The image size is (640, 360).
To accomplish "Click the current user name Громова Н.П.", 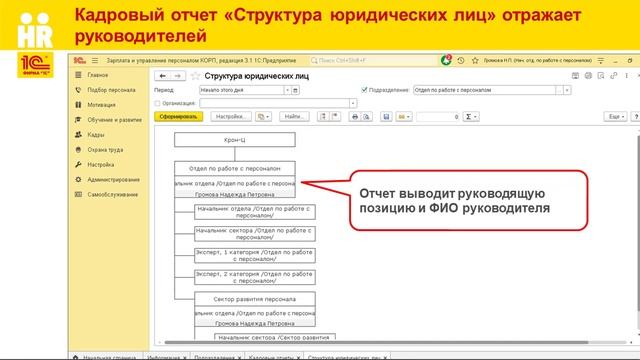I will pyautogui.click(x=537, y=60).
